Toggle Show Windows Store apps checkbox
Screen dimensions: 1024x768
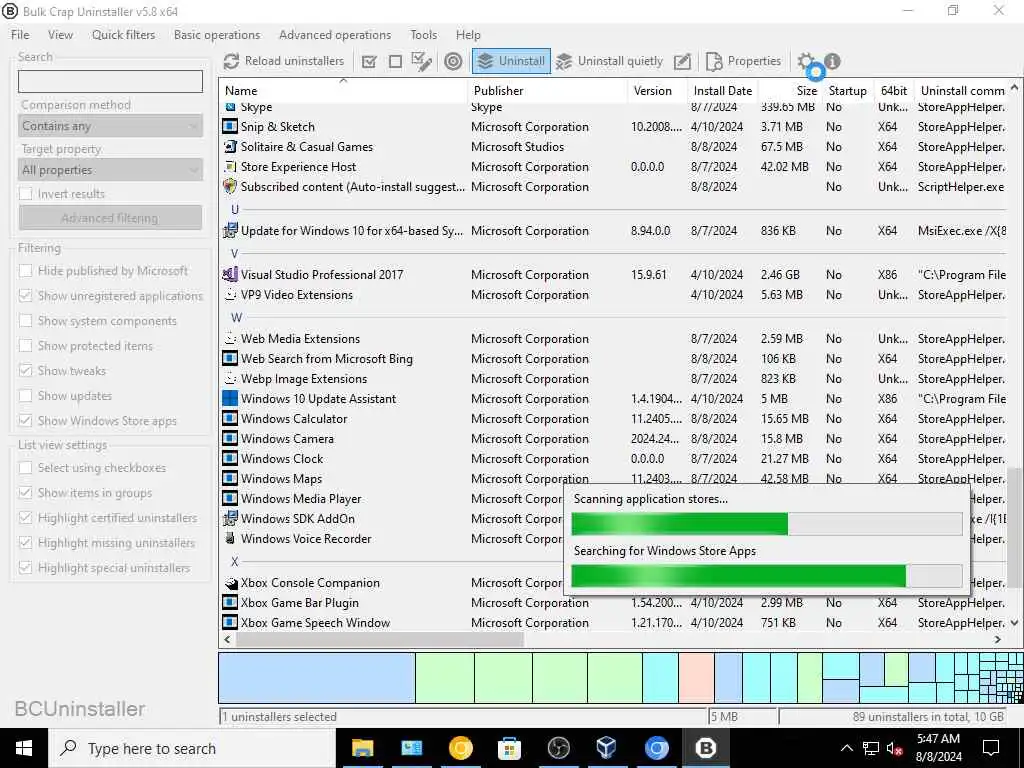(x=25, y=421)
